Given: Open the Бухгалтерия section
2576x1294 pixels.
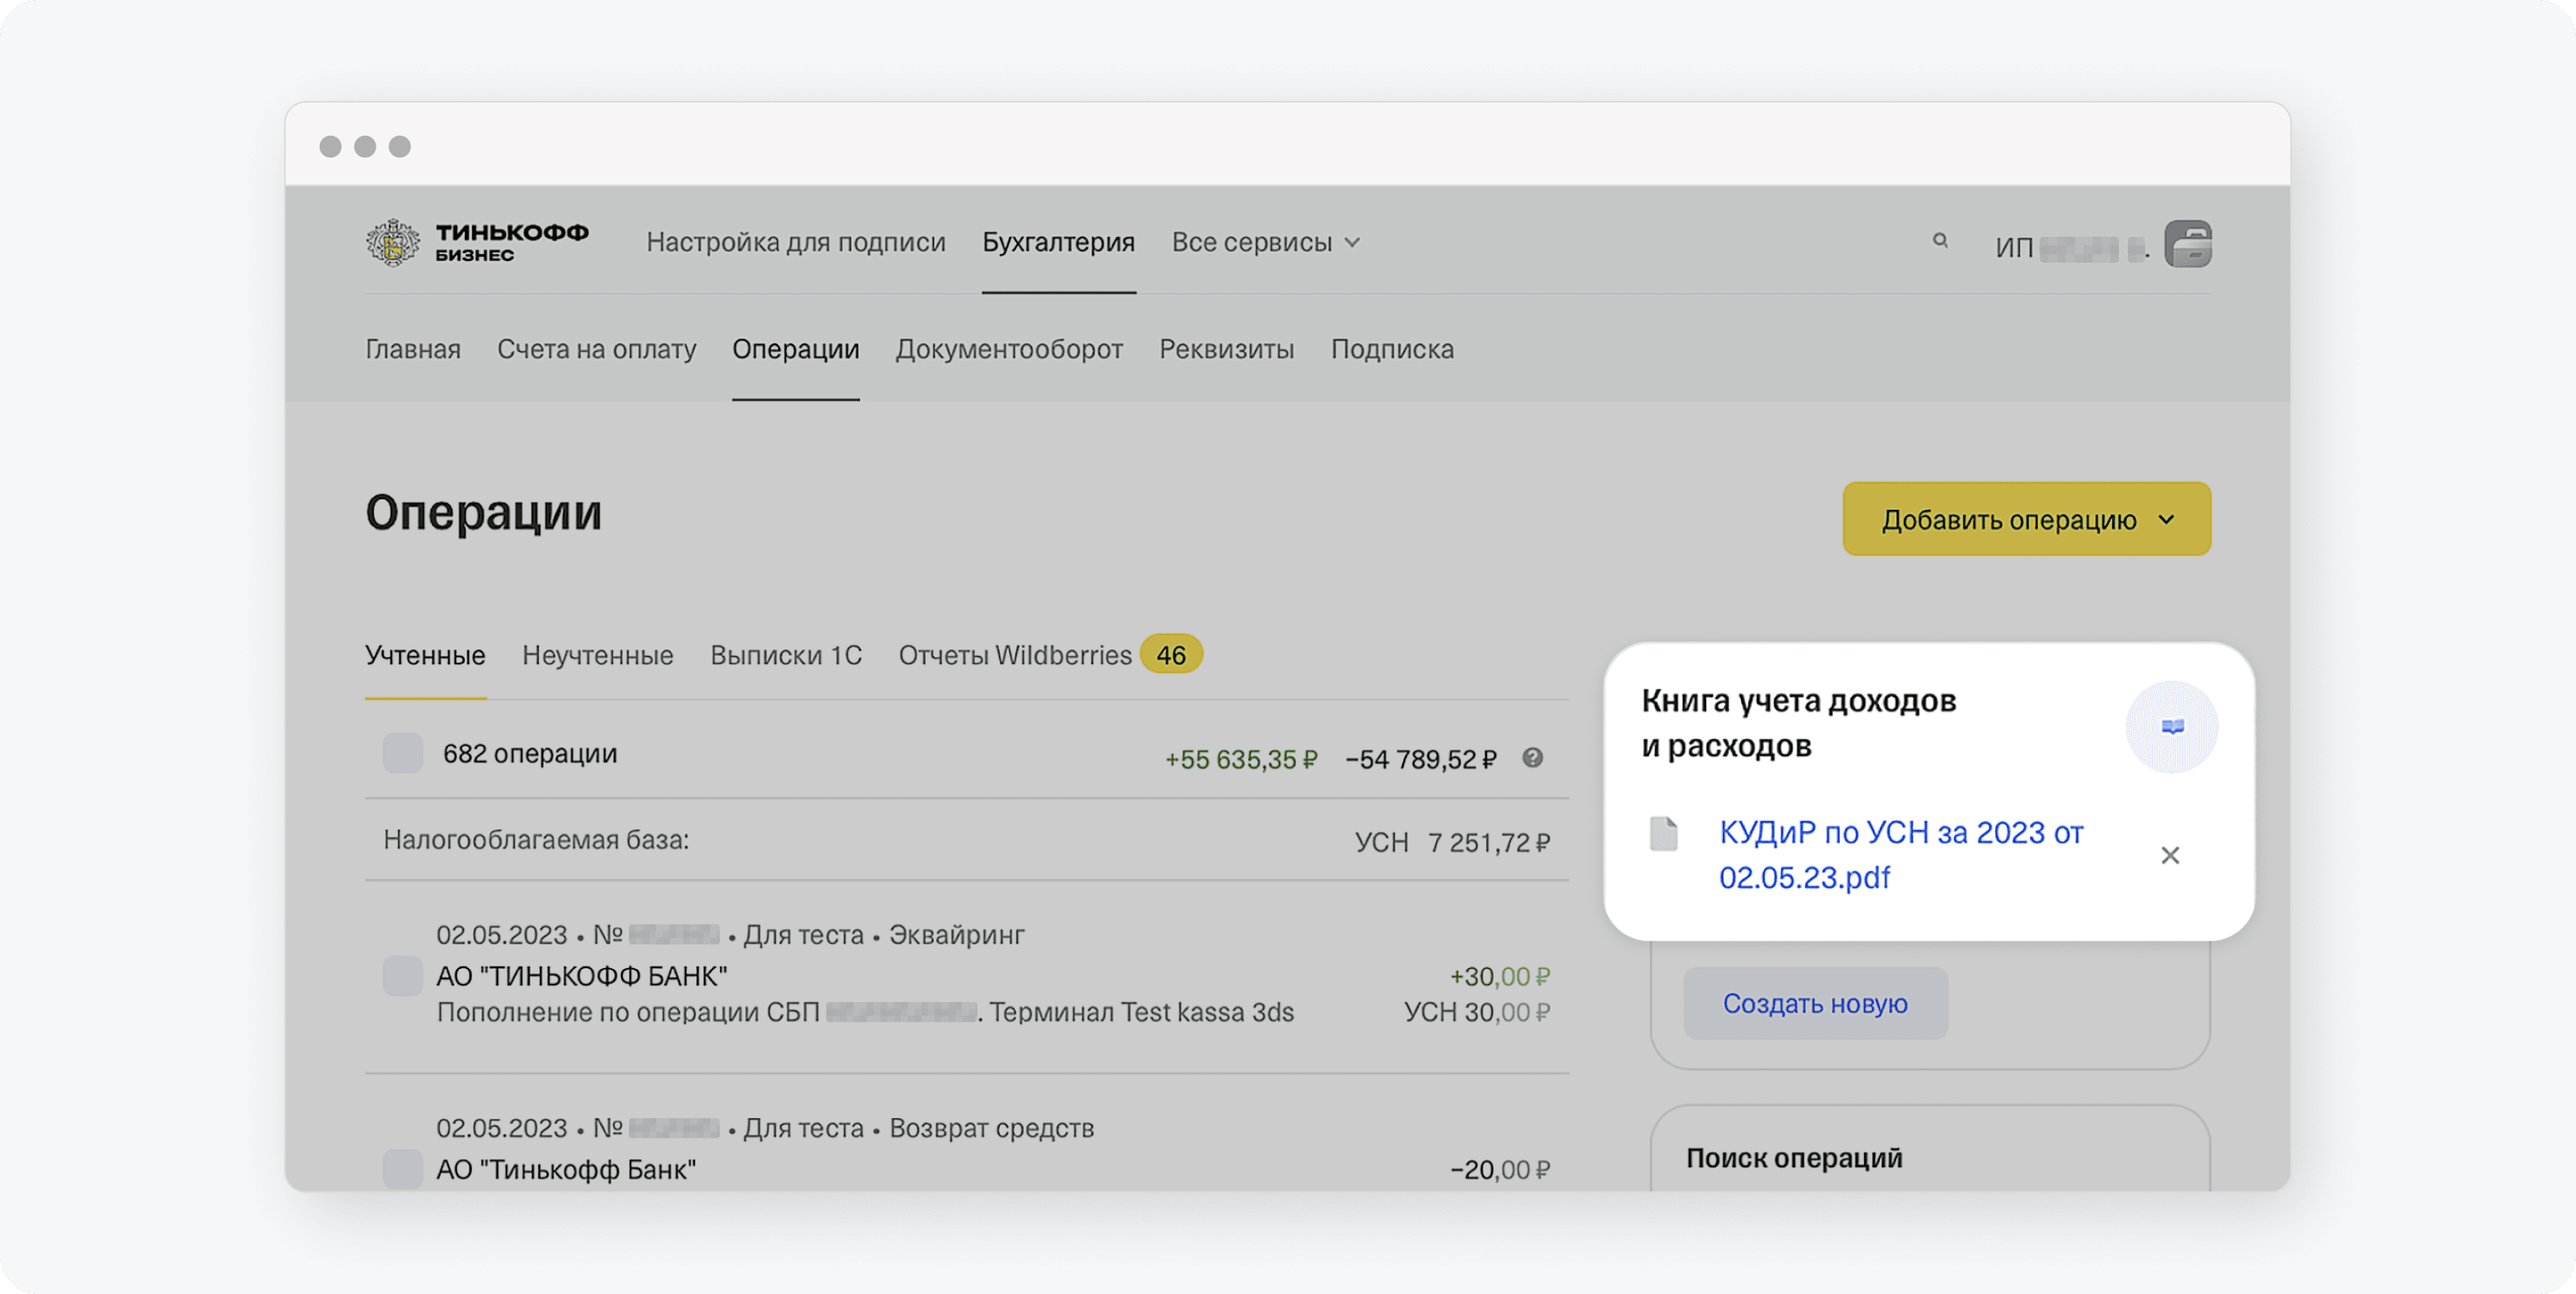Looking at the screenshot, I should click(x=1058, y=242).
